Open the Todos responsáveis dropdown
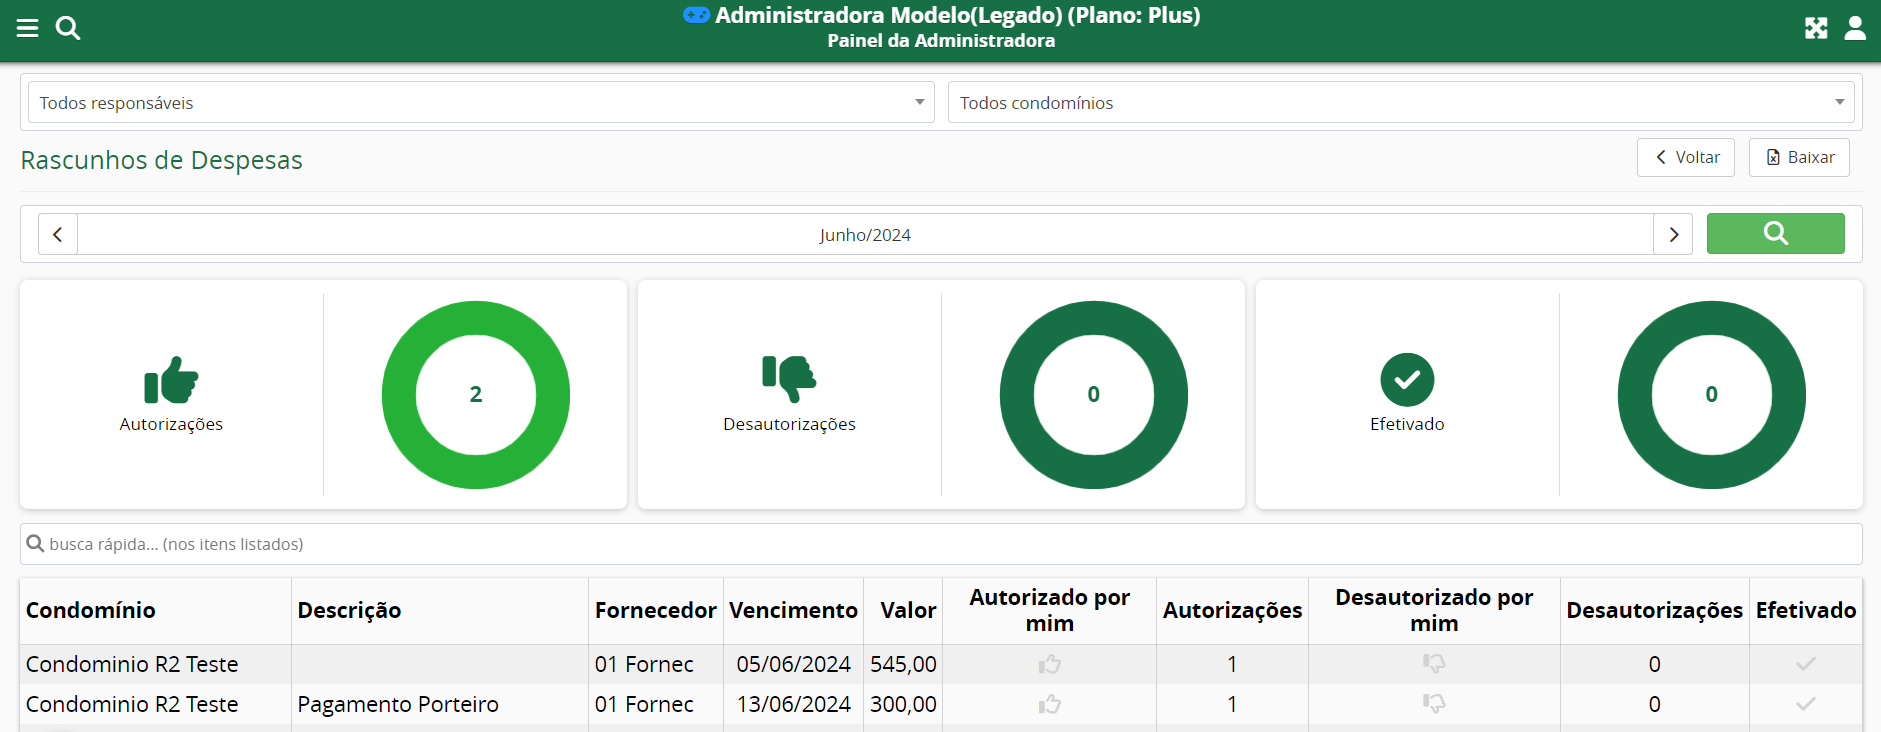 tap(481, 103)
